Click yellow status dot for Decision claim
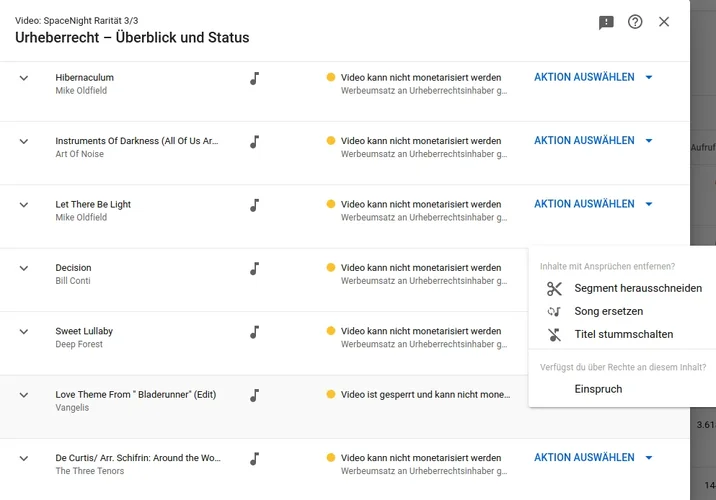Image resolution: width=716 pixels, height=500 pixels. [x=331, y=268]
